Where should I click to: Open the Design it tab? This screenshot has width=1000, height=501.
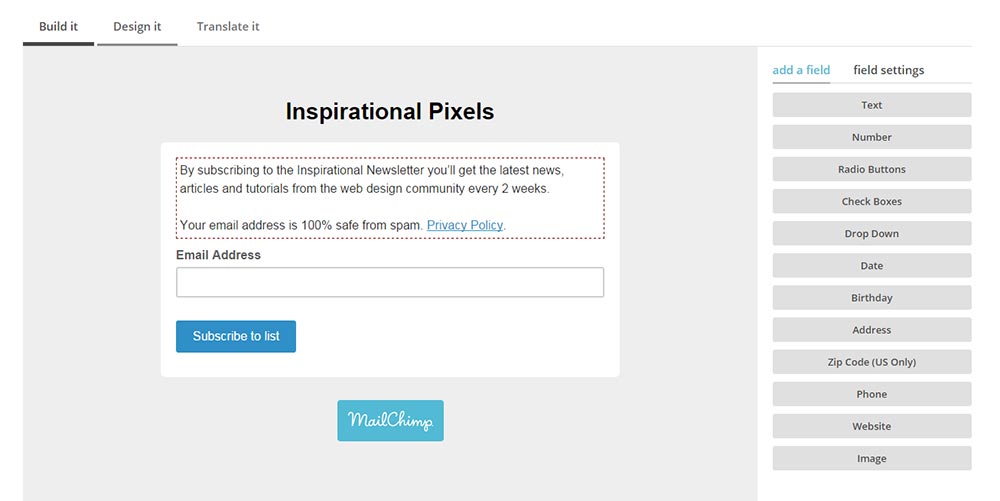point(137,27)
